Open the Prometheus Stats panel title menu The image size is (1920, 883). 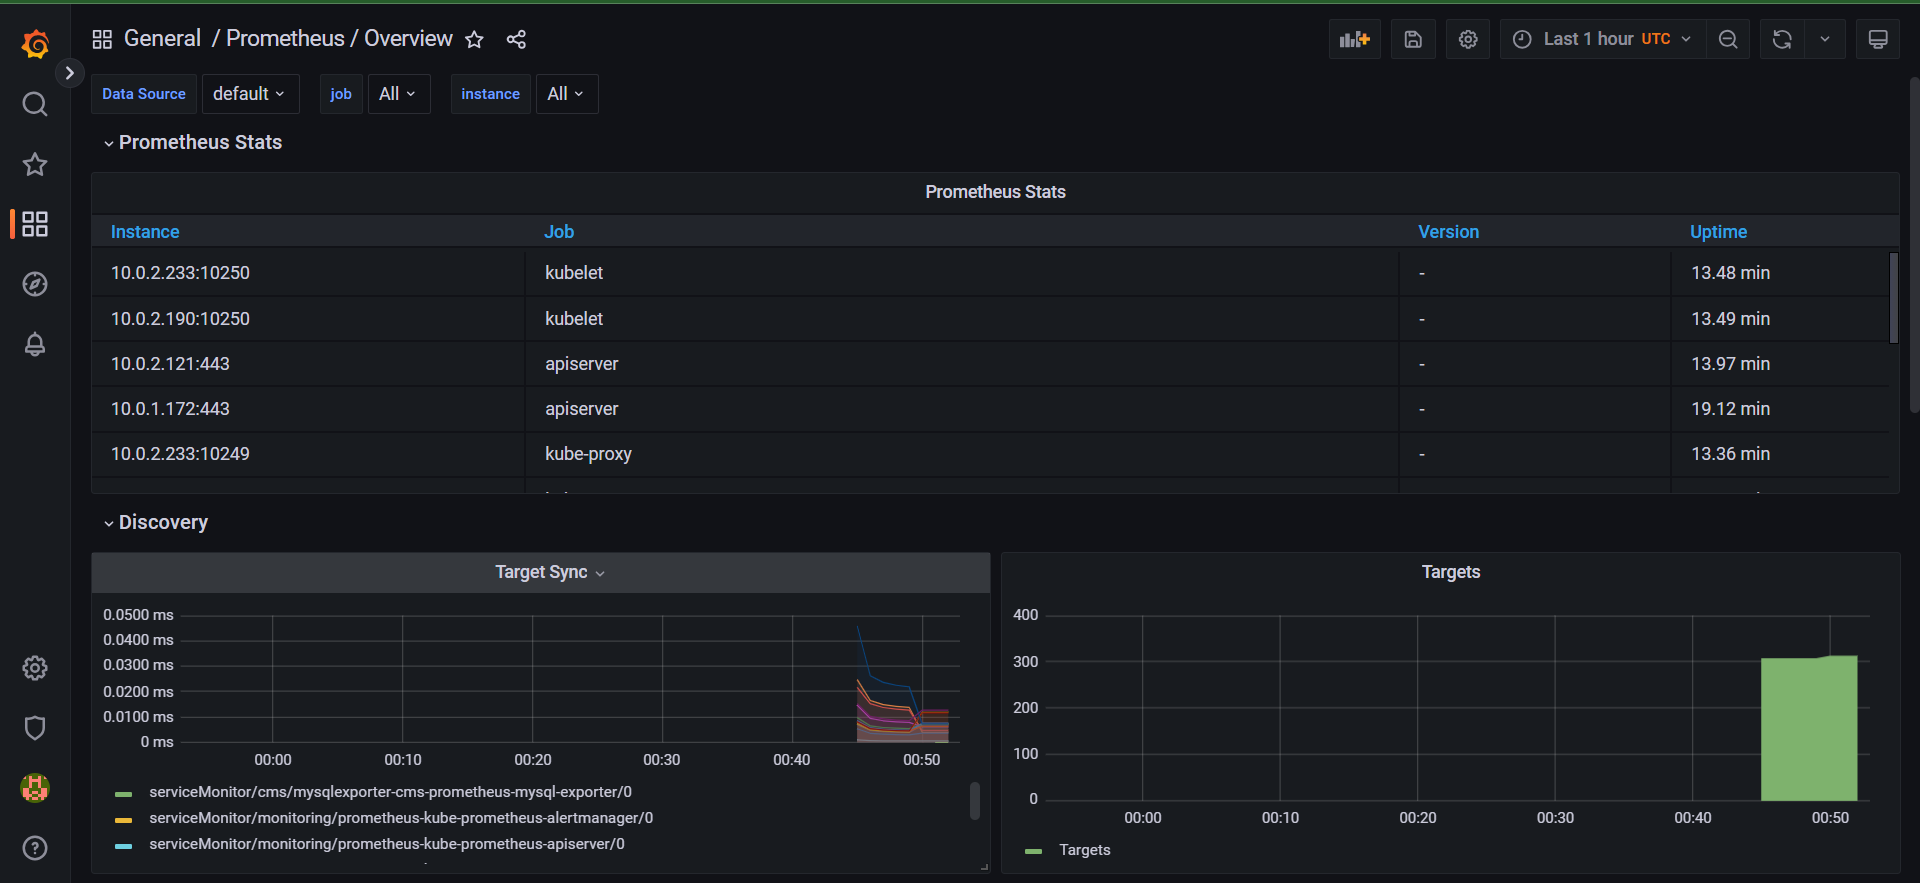coord(995,192)
